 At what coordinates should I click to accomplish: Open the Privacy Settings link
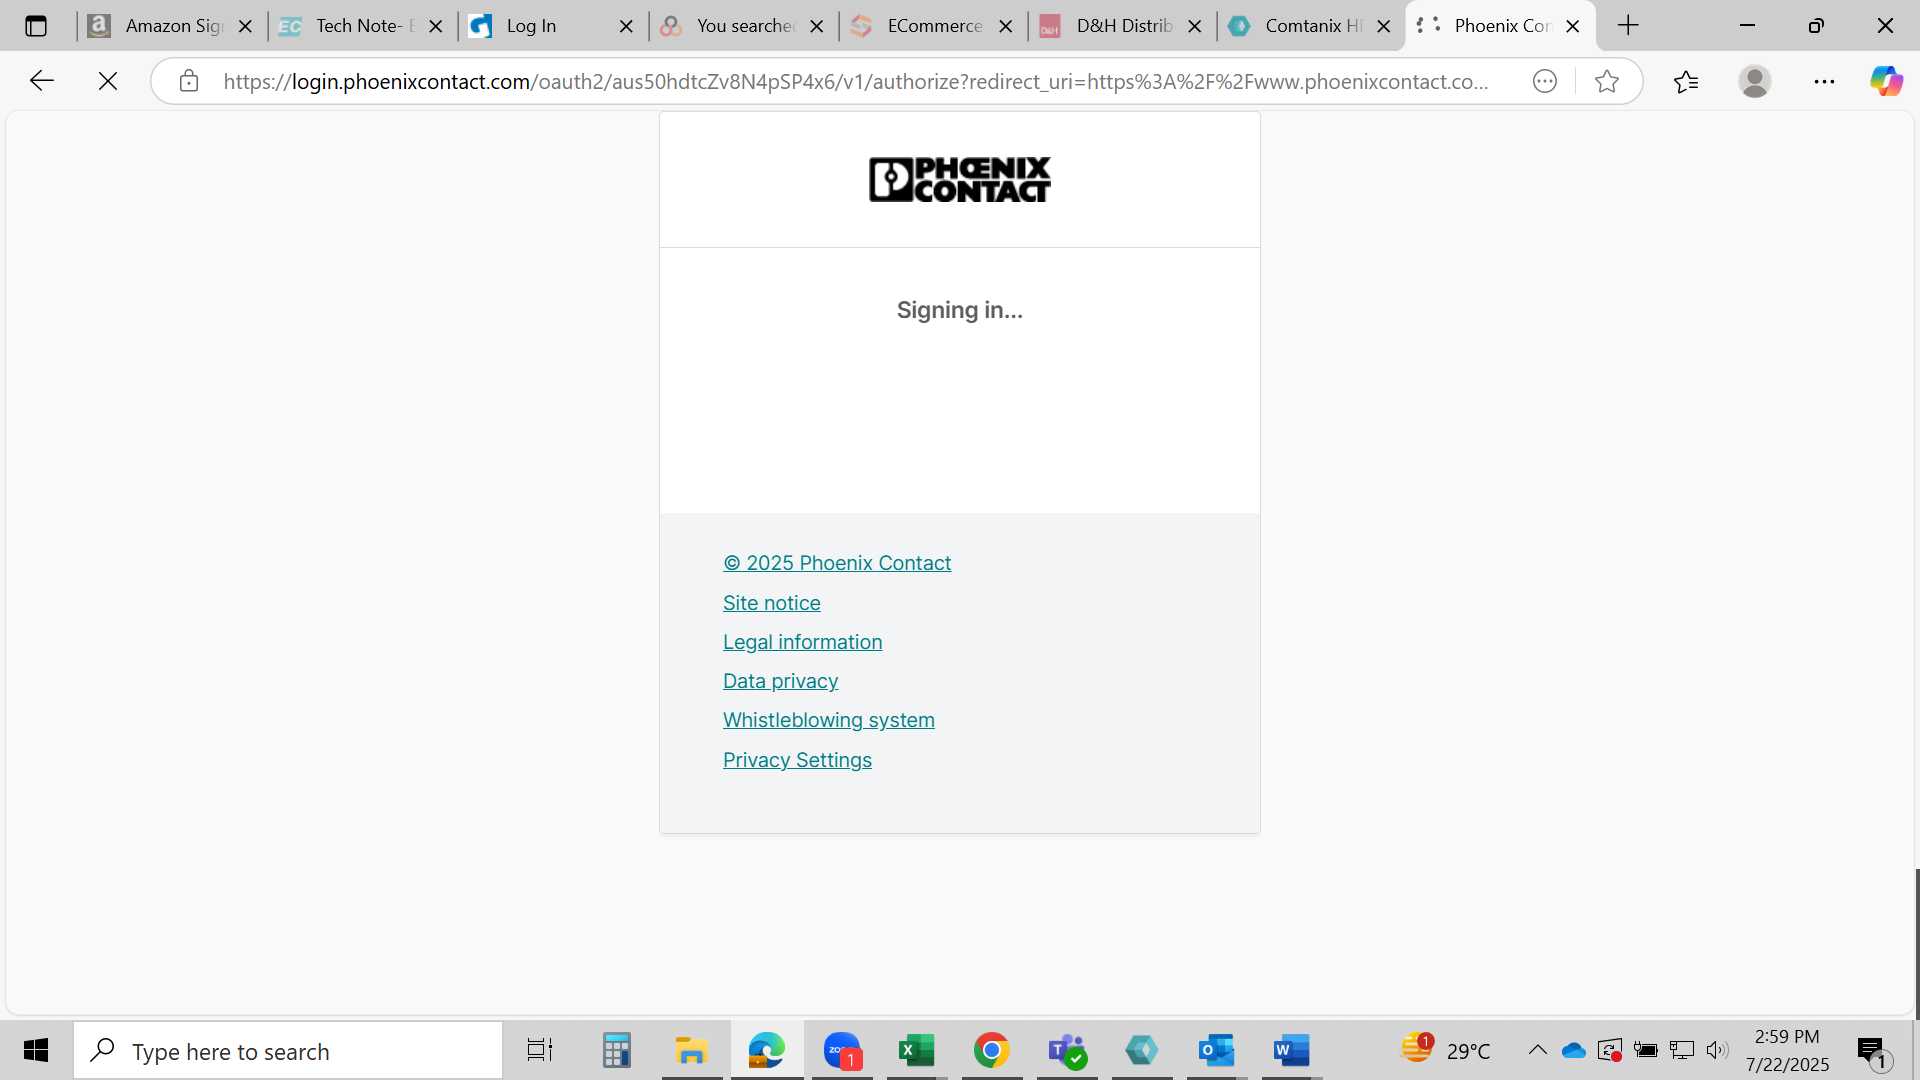798,760
